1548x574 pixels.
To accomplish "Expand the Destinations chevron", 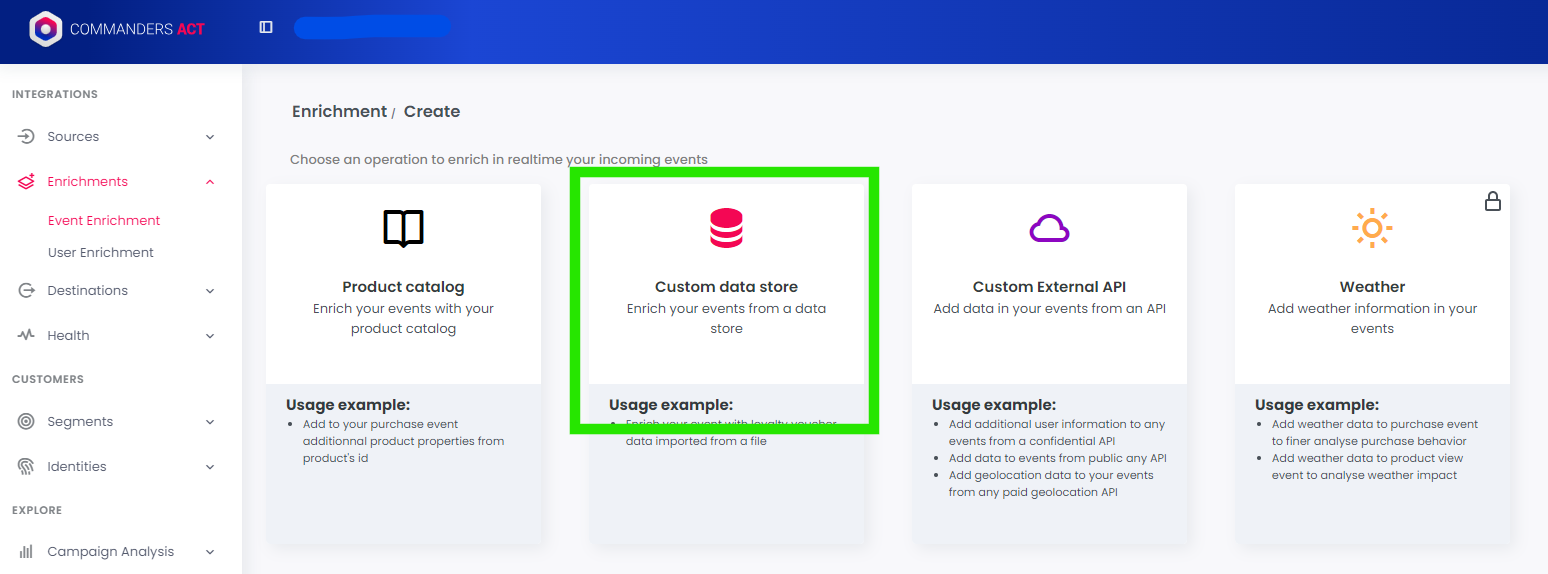I will [210, 291].
